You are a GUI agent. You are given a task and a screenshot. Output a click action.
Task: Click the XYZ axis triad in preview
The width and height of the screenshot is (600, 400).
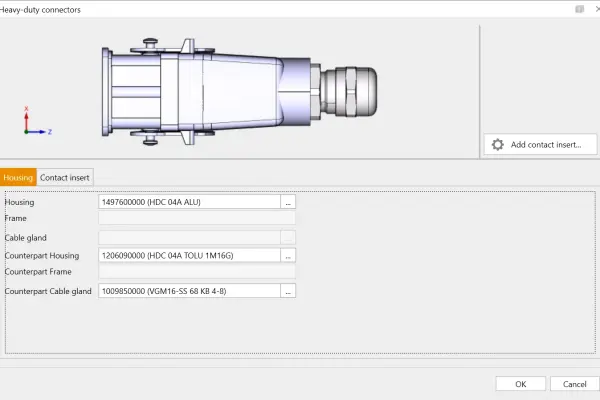coord(32,123)
